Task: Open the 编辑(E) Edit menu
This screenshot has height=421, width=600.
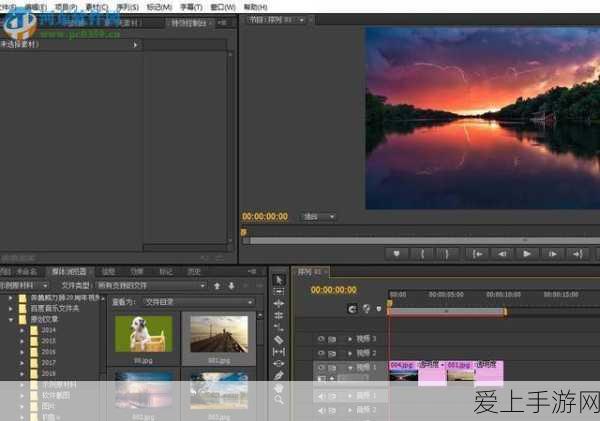Action: click(x=36, y=7)
